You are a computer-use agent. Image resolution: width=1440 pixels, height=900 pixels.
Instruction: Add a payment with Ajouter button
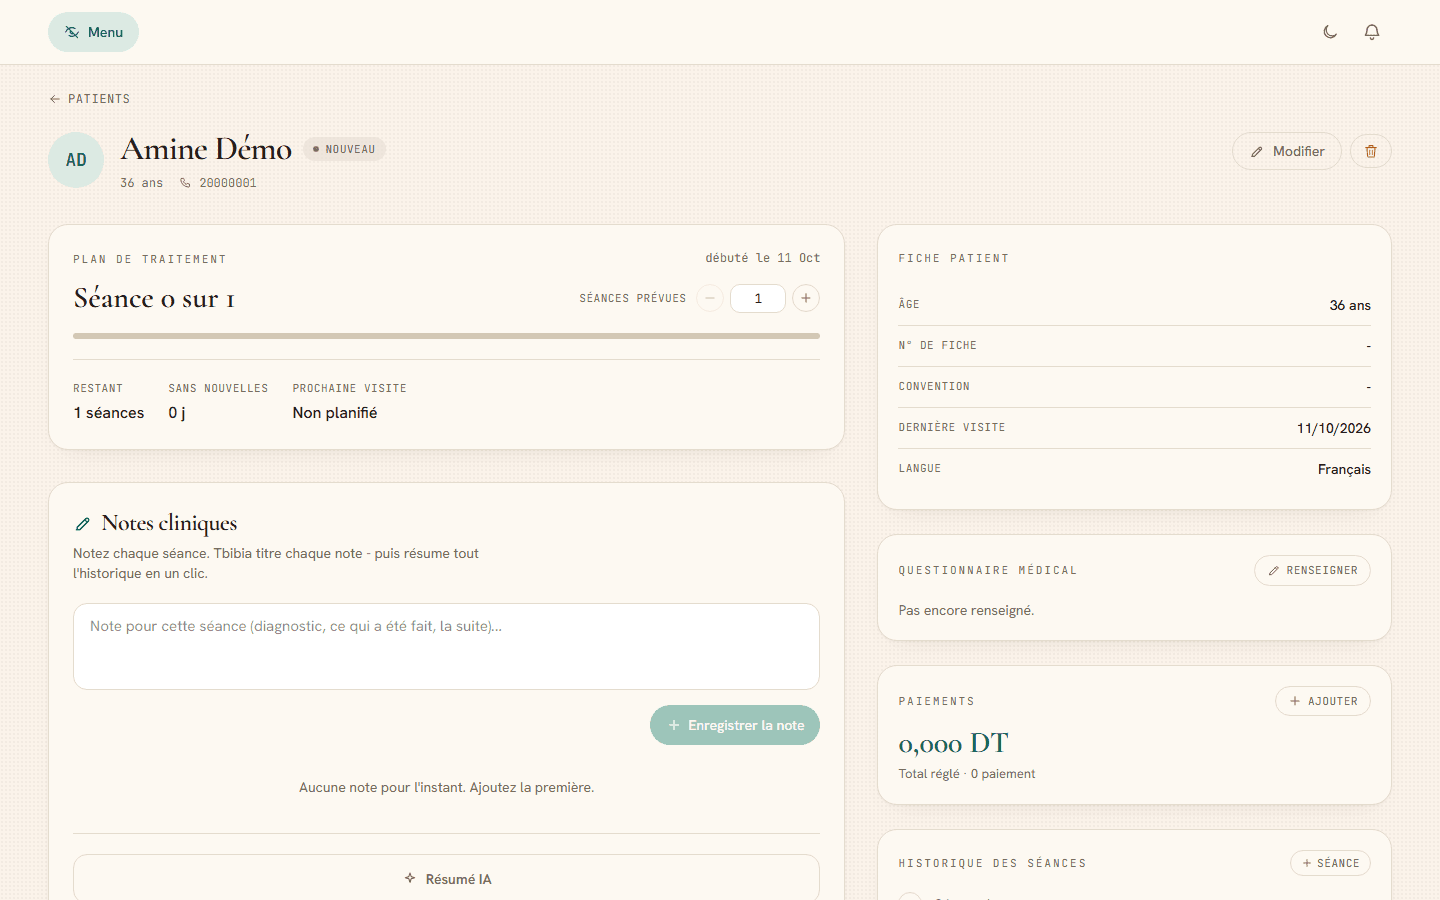pyautogui.click(x=1323, y=701)
